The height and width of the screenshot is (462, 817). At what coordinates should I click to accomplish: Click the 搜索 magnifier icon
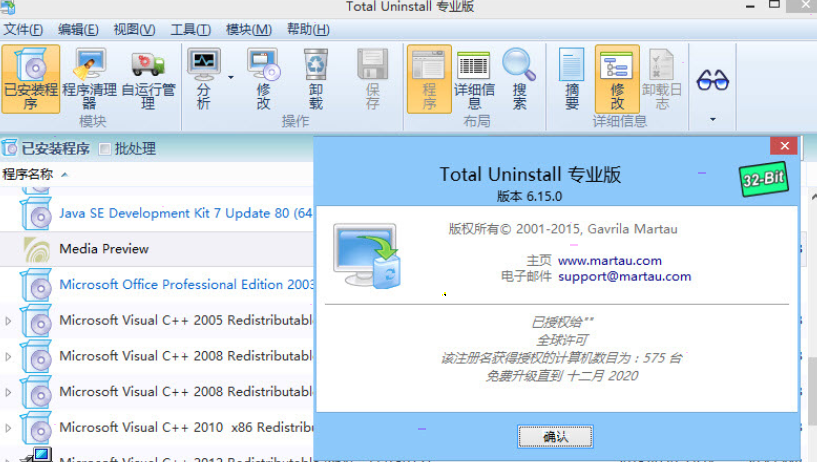(x=519, y=79)
